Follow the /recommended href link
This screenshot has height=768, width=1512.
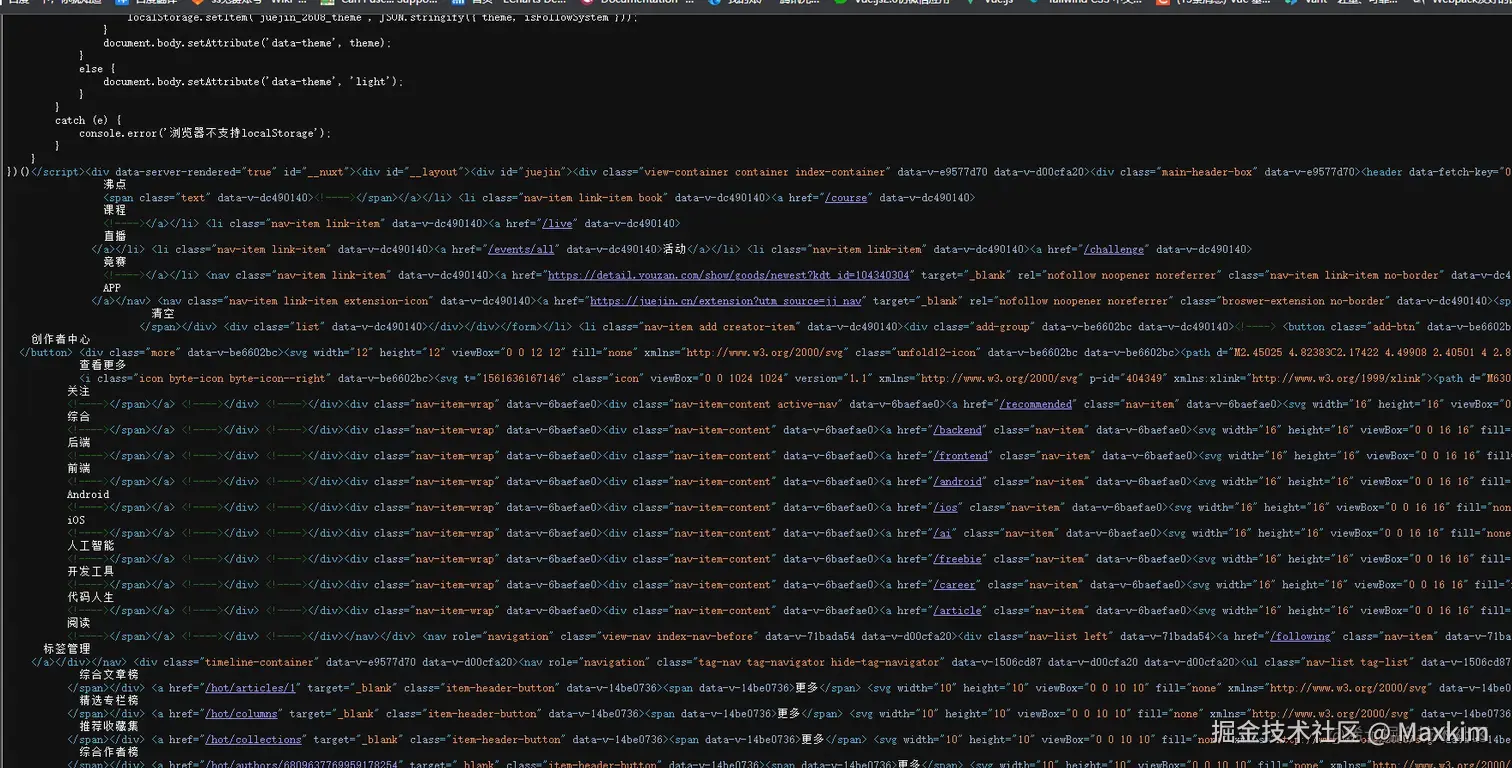(x=1036, y=405)
